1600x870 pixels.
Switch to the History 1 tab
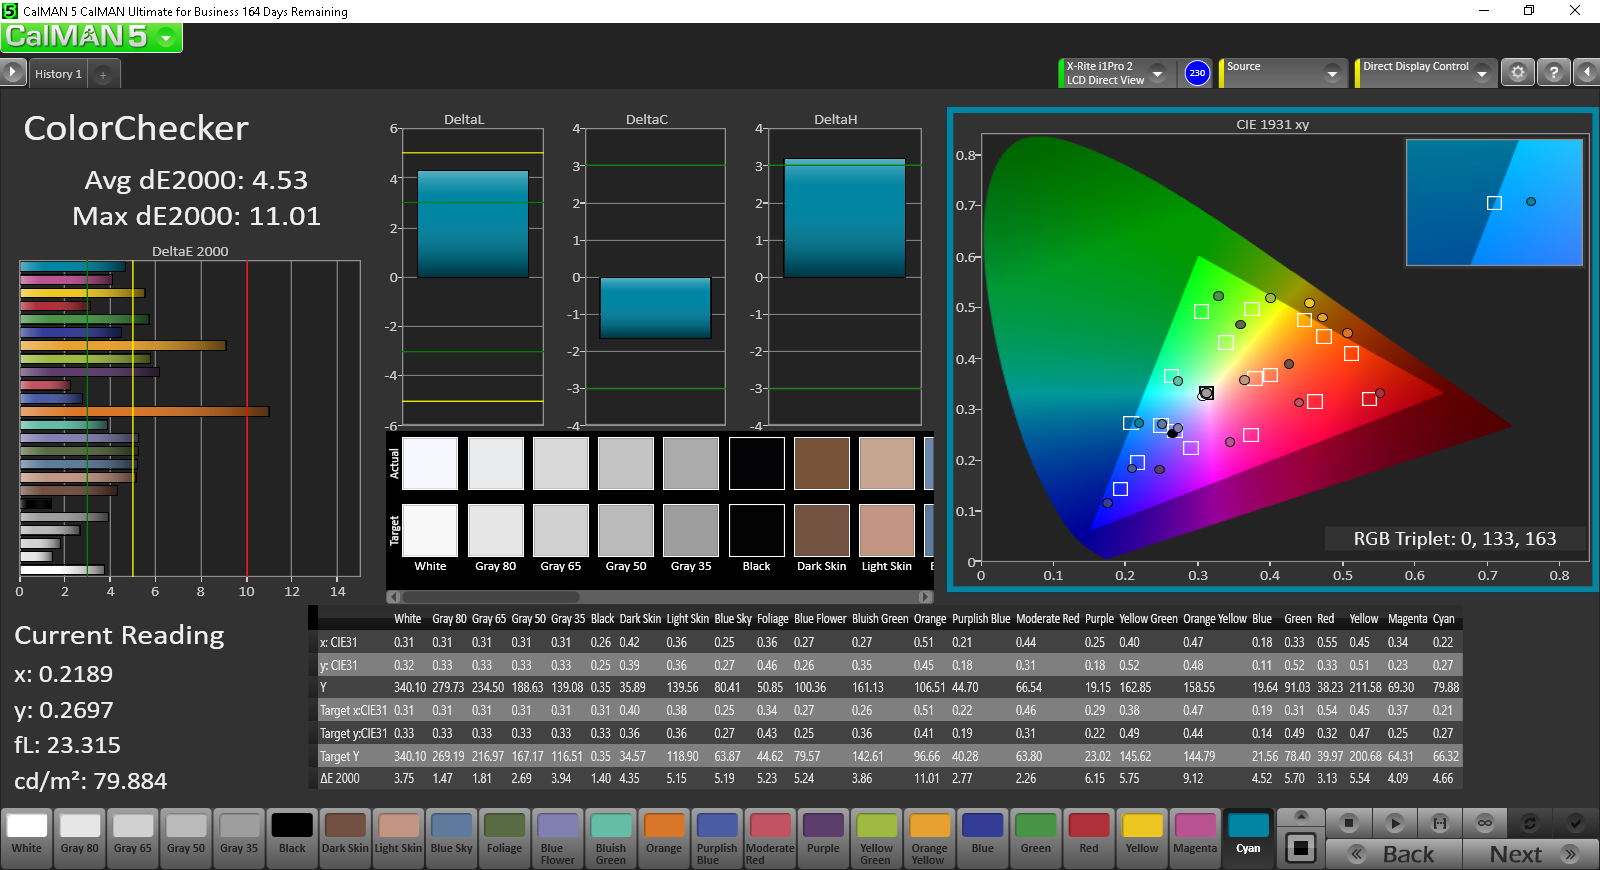pyautogui.click(x=58, y=74)
